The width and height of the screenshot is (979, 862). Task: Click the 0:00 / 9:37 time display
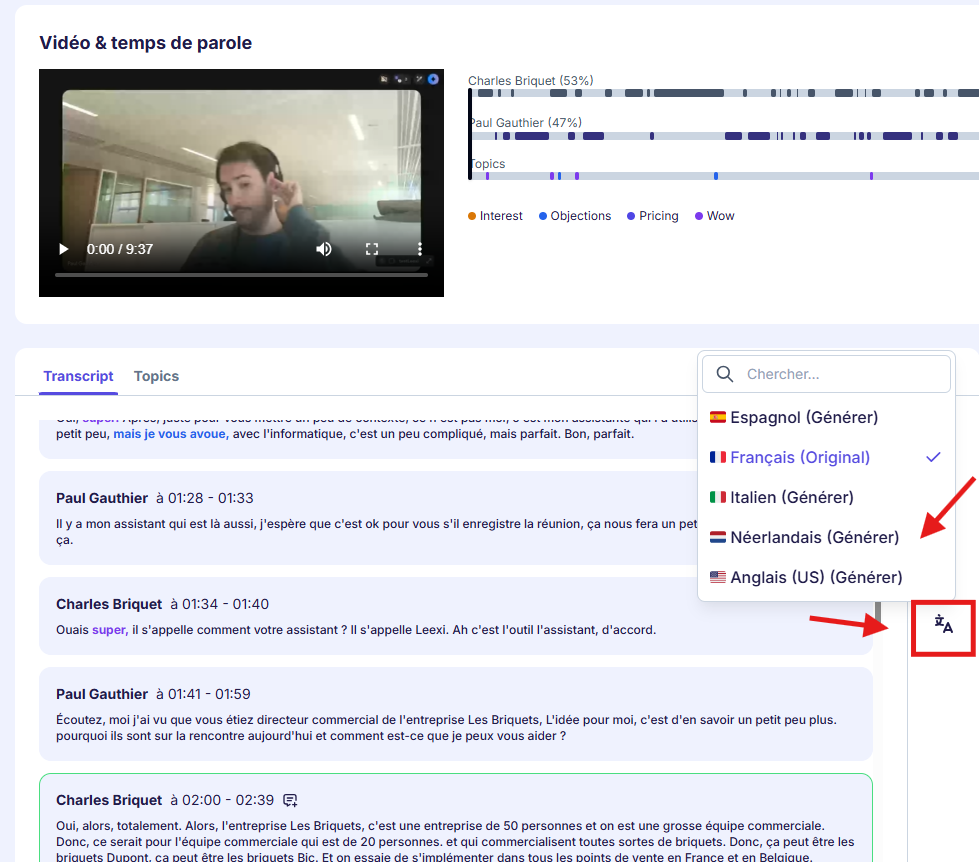pos(119,249)
